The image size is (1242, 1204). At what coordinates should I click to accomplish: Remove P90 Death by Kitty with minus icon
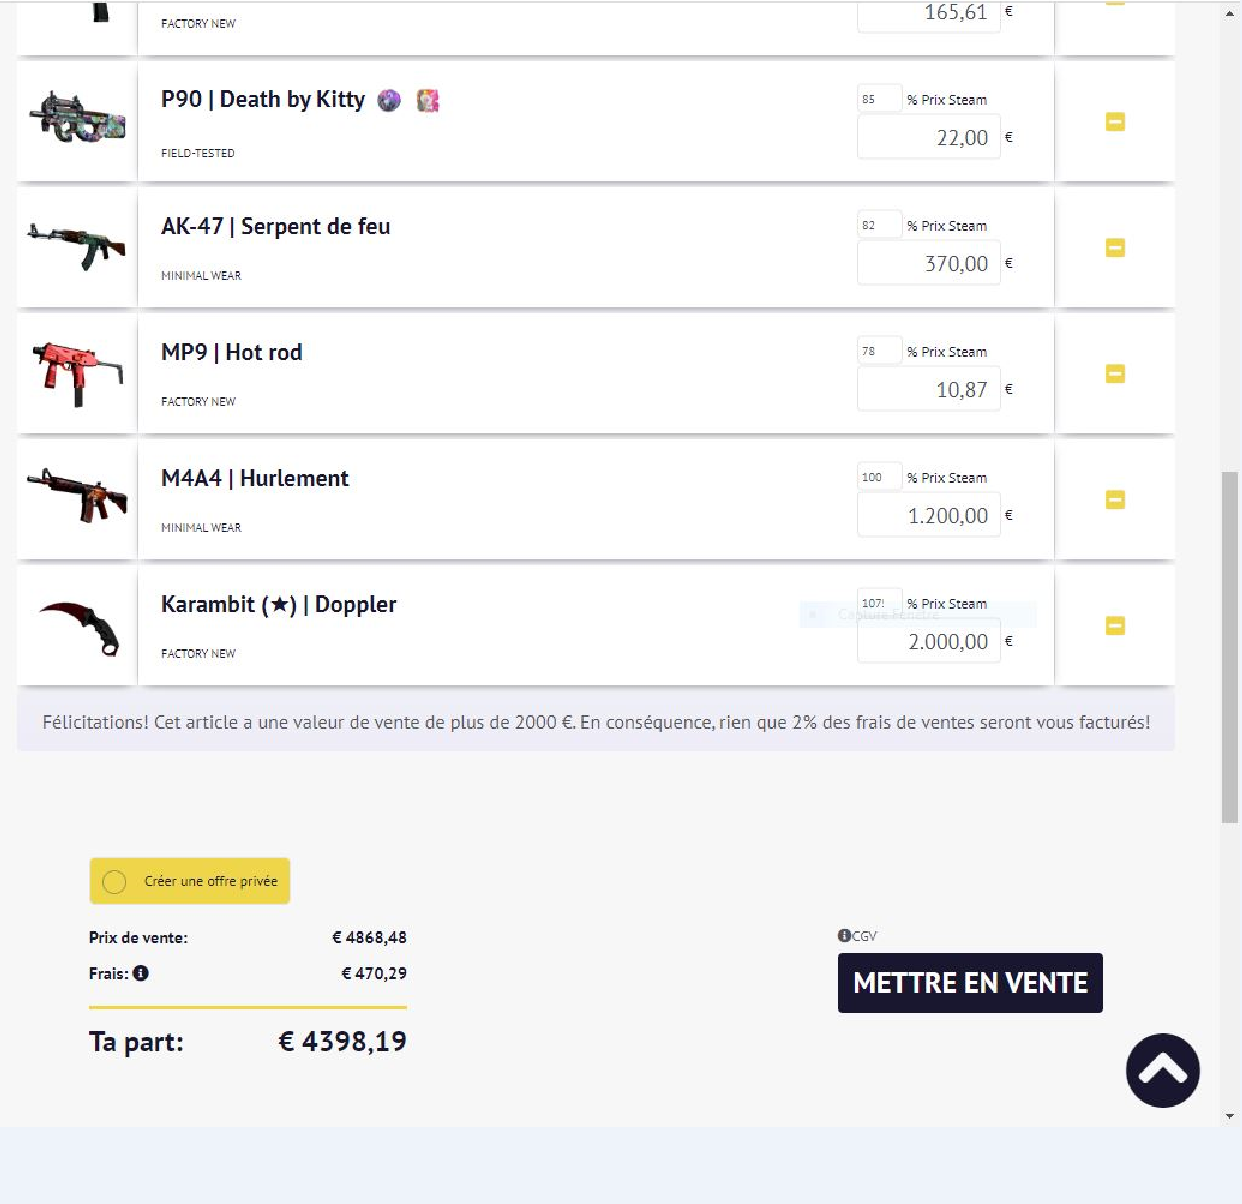click(1115, 122)
